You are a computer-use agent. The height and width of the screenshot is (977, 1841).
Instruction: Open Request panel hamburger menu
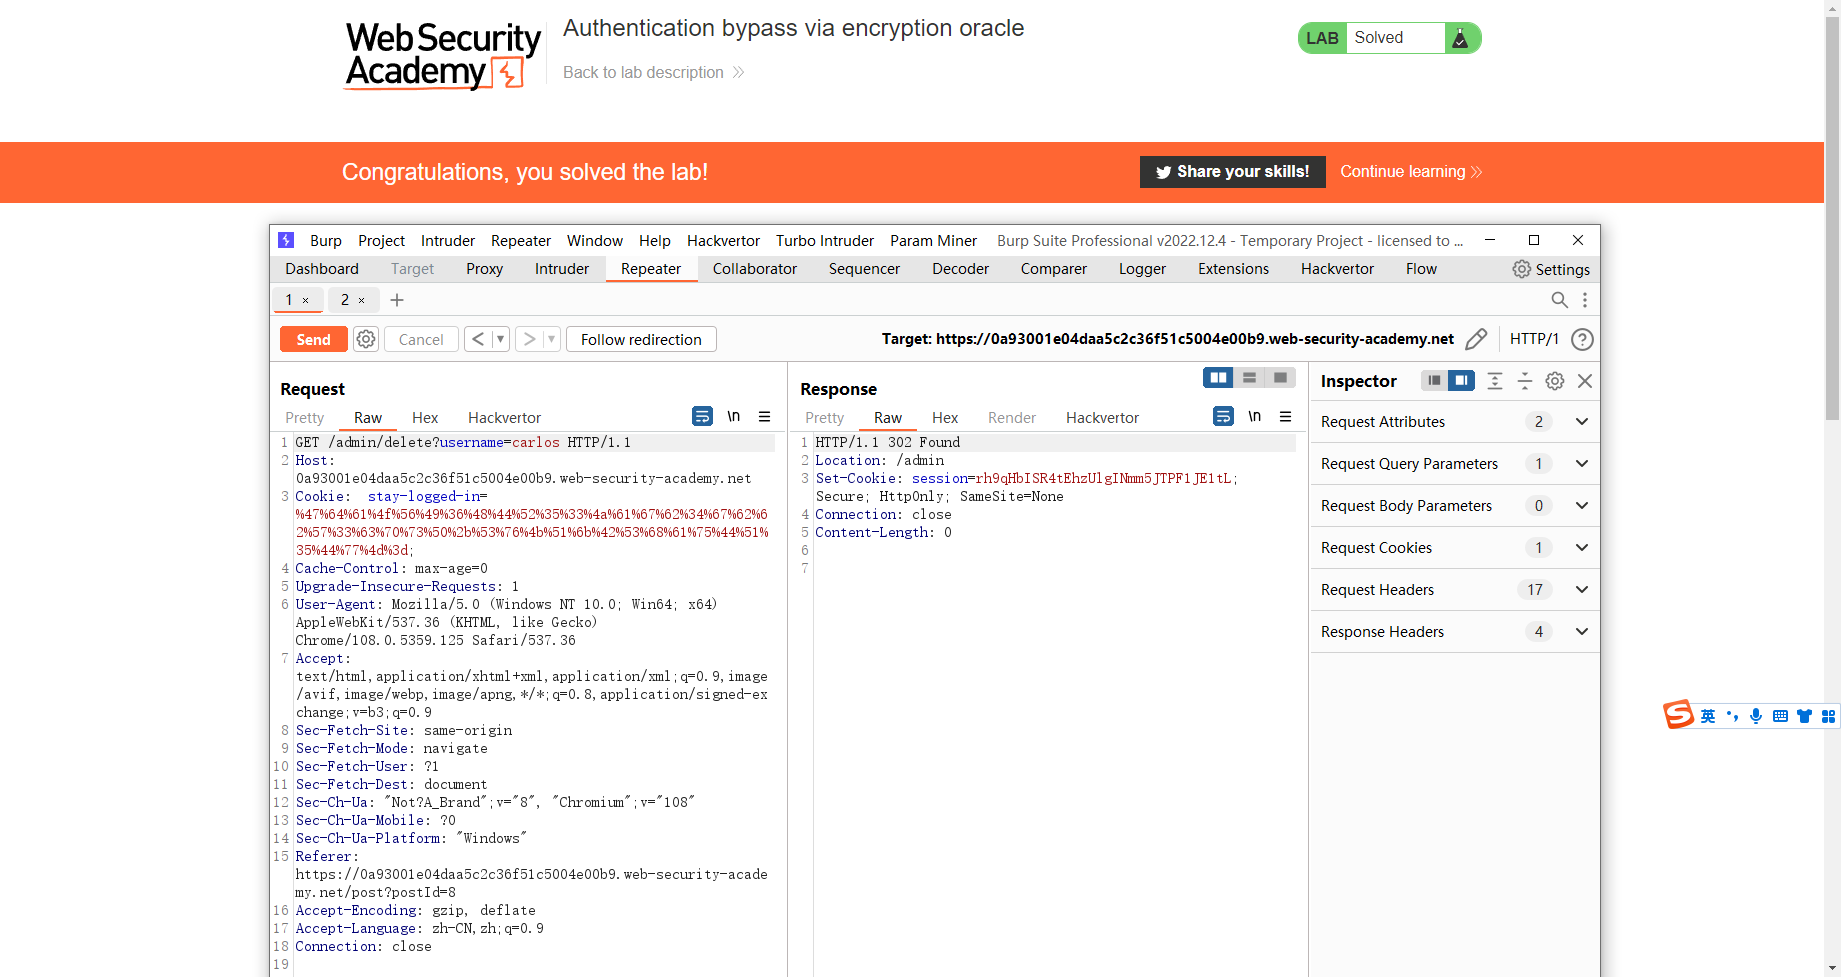764,416
